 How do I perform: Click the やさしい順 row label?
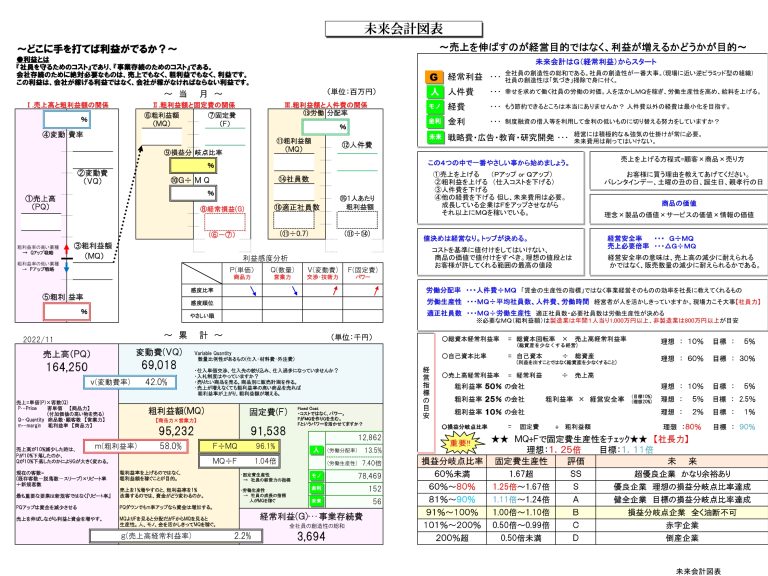coord(202,316)
